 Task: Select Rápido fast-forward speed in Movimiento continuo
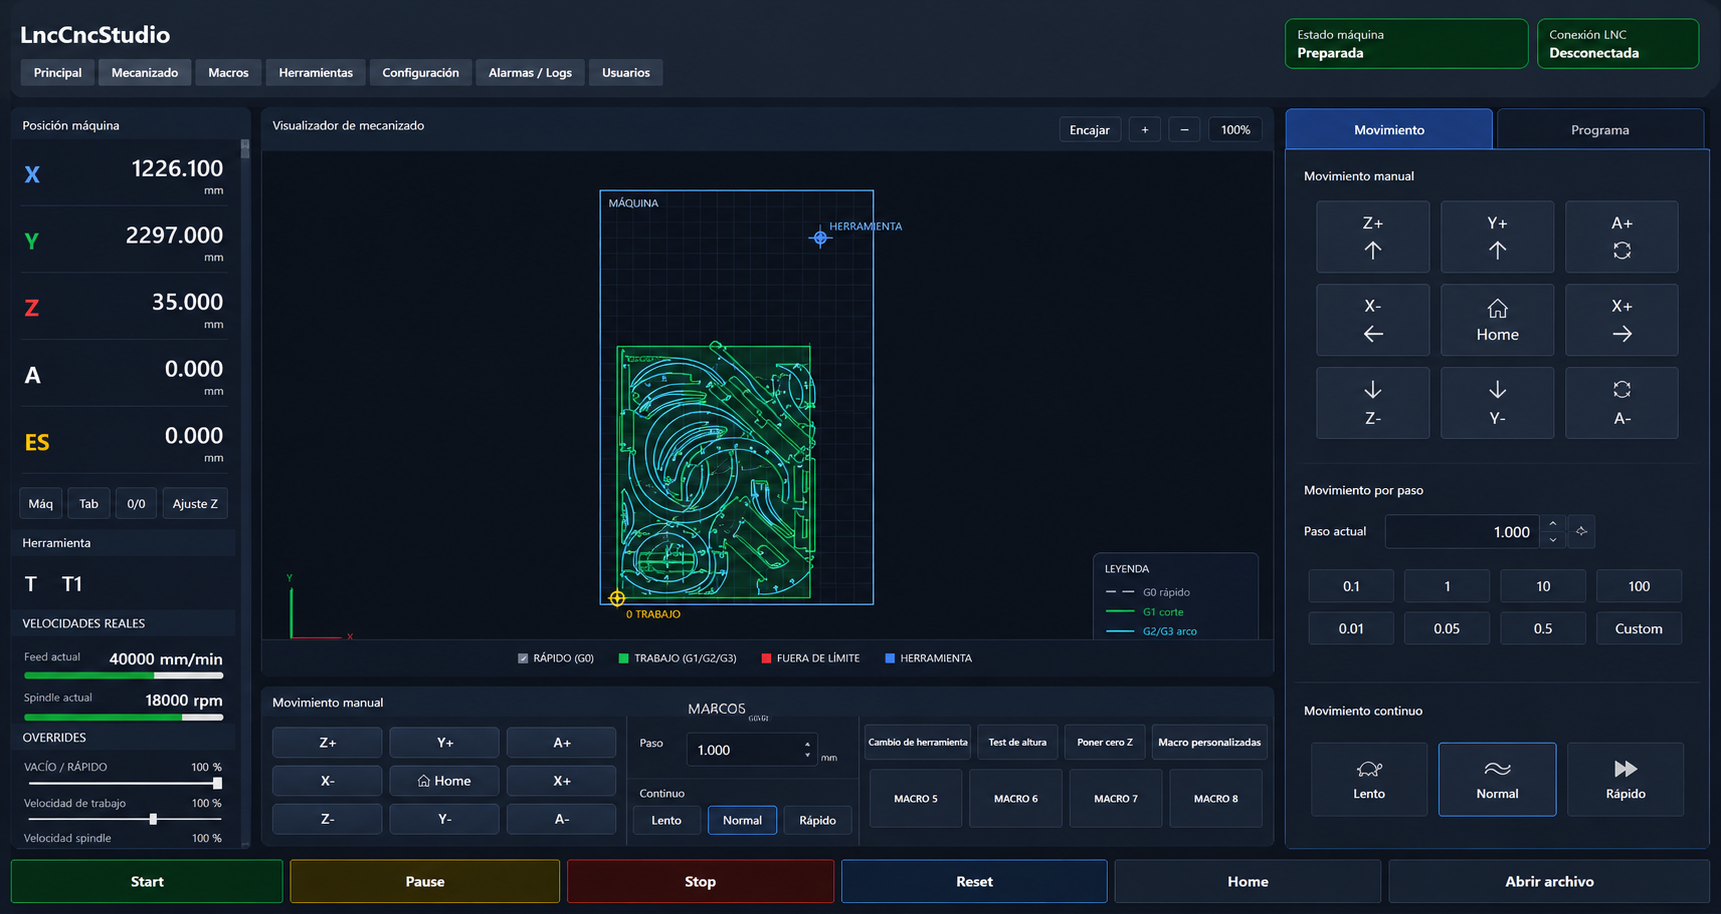tap(1625, 779)
